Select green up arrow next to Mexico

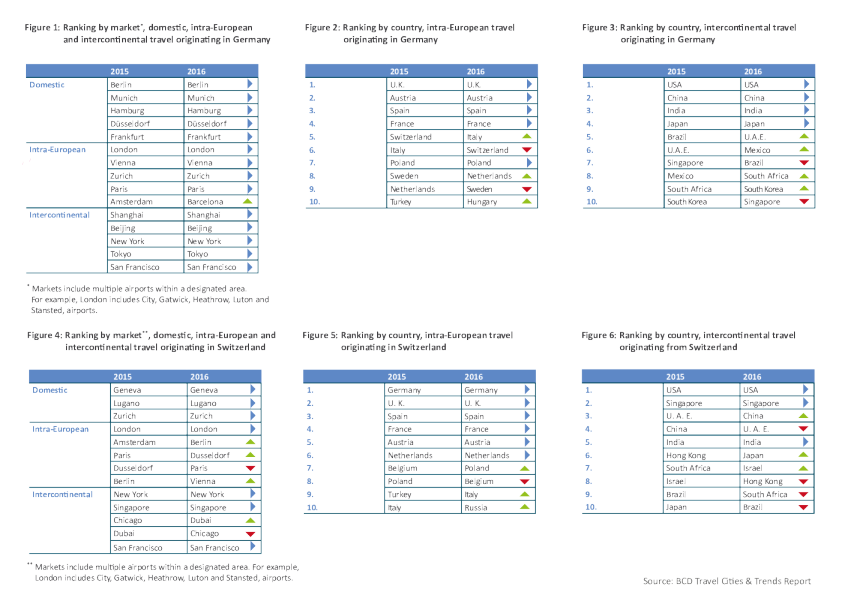[805, 150]
